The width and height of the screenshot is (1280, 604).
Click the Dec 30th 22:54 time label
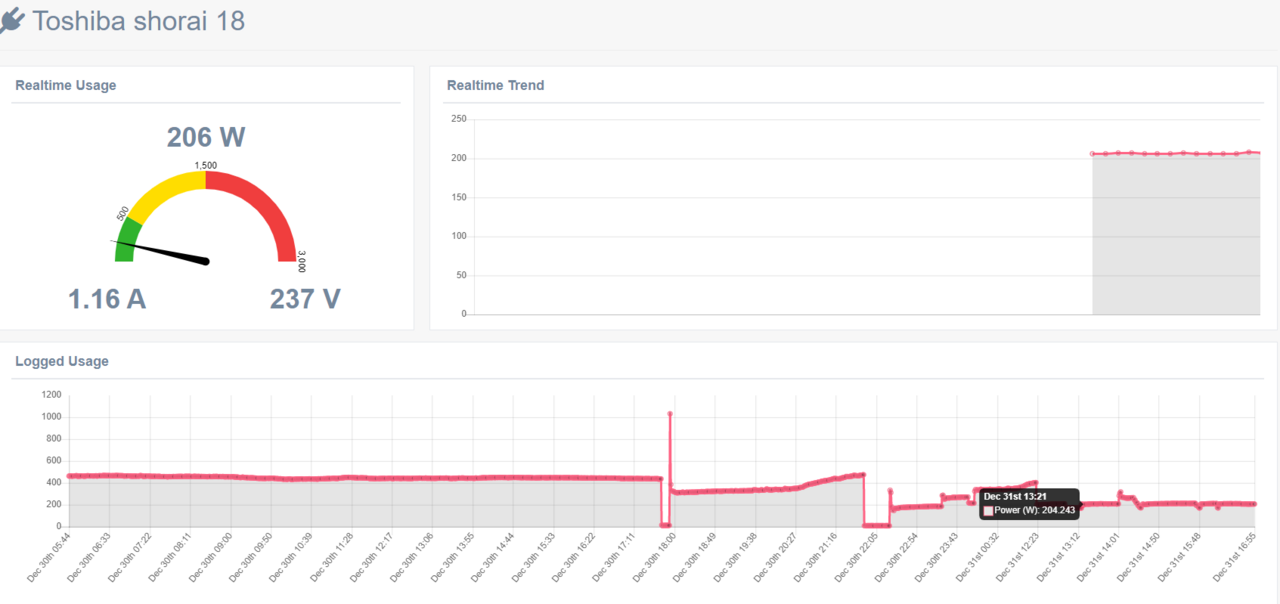(898, 558)
